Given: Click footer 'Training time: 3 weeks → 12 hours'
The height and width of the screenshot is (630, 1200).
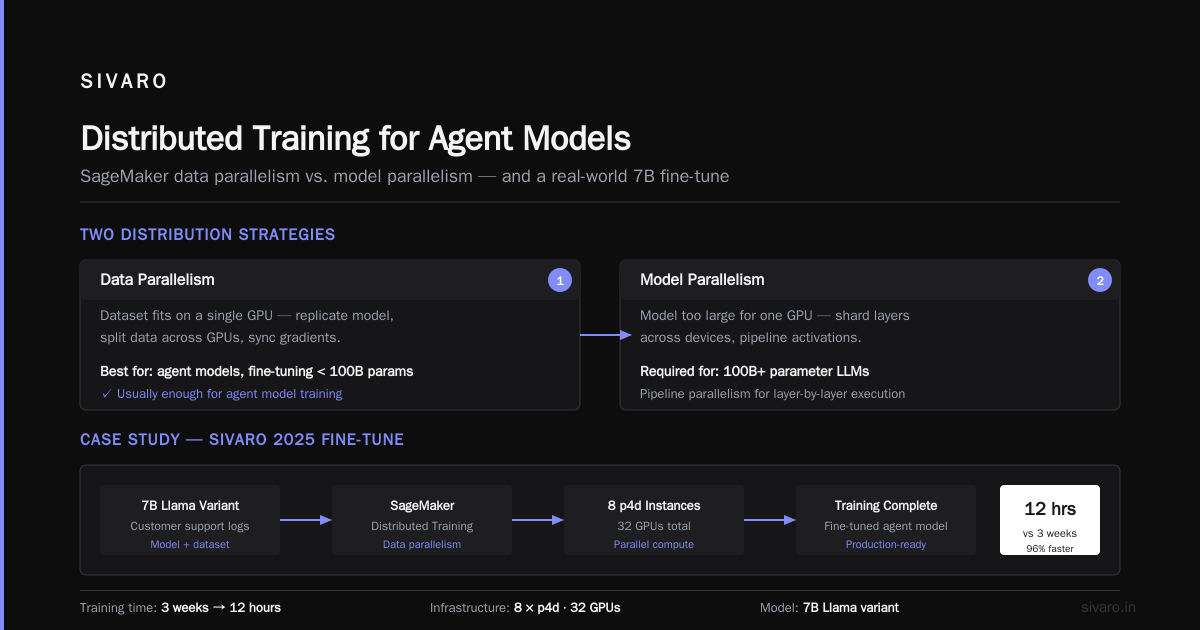Looking at the screenshot, I should click(x=180, y=607).
